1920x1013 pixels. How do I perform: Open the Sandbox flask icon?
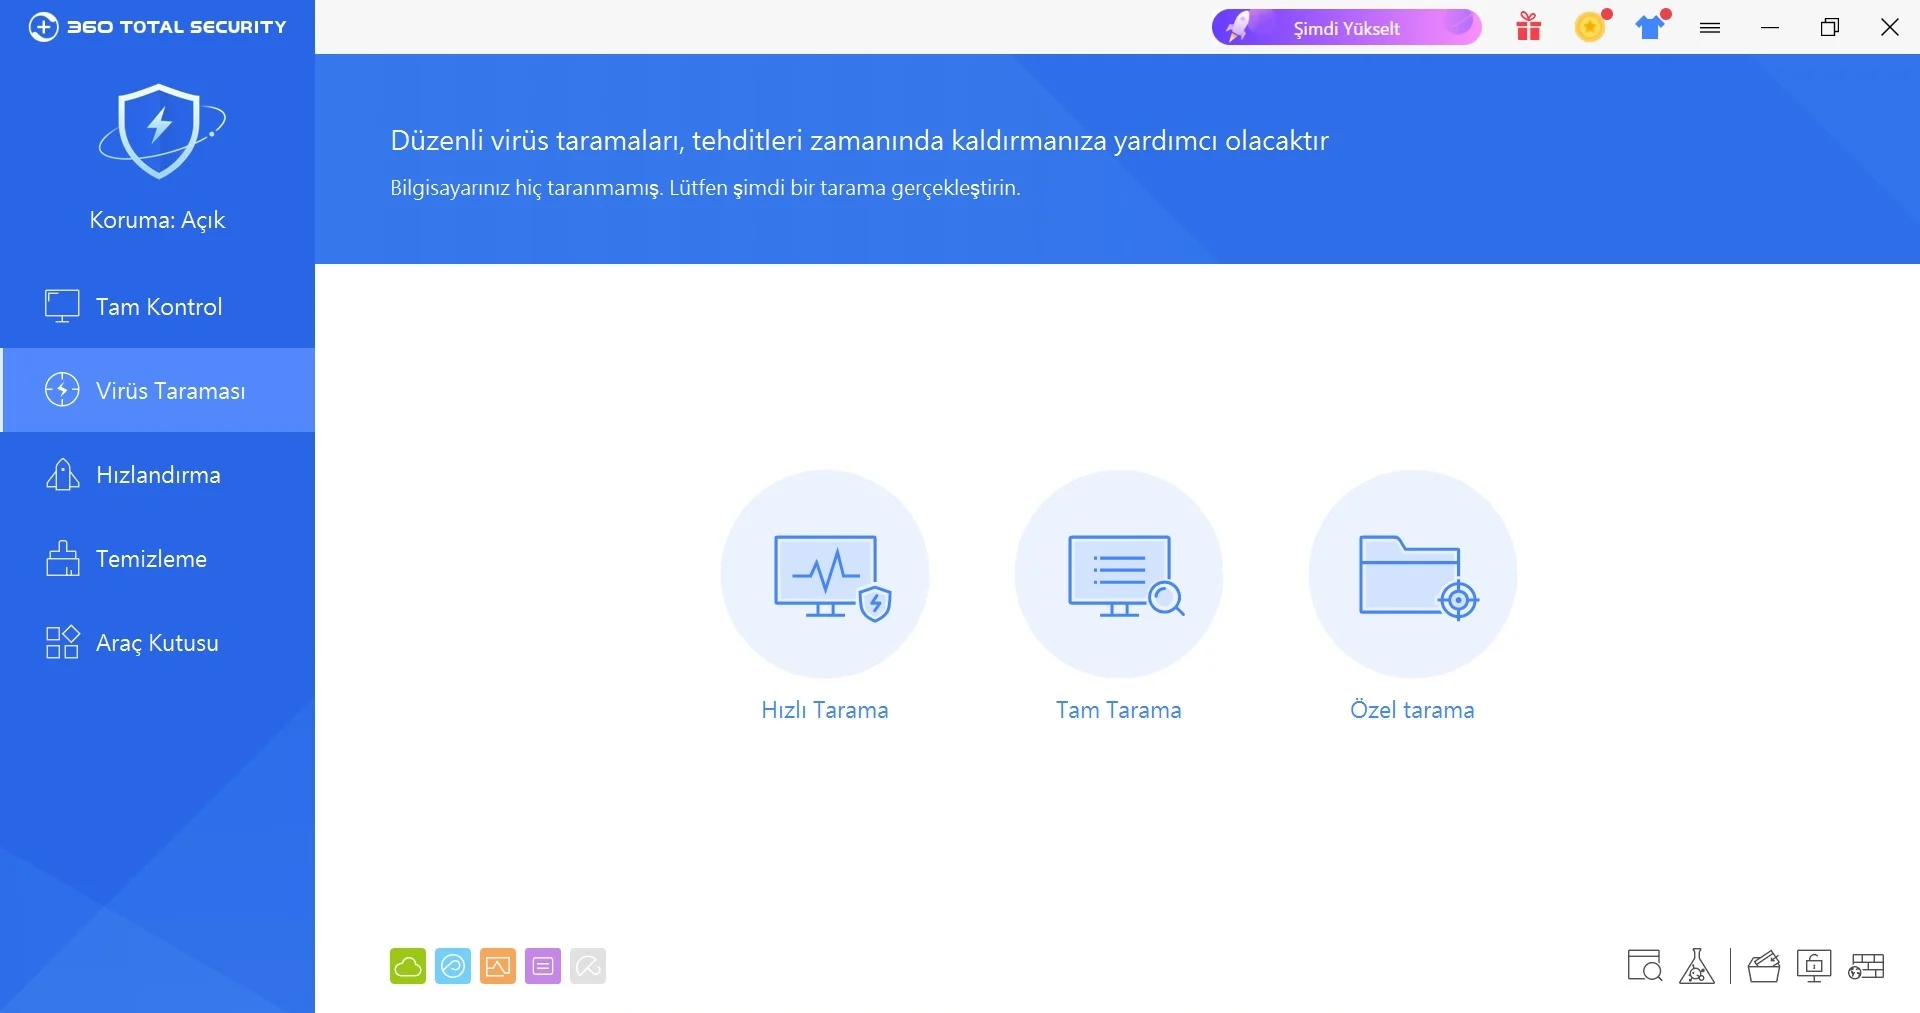[x=1697, y=966]
